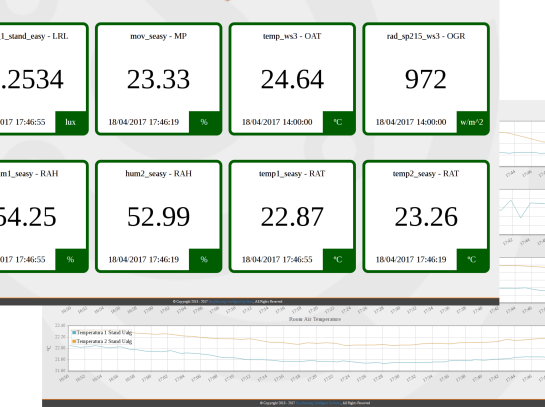This screenshot has width=545, height=407.
Task: Click the 21.60 y-axis label on chart
Action: point(60,371)
